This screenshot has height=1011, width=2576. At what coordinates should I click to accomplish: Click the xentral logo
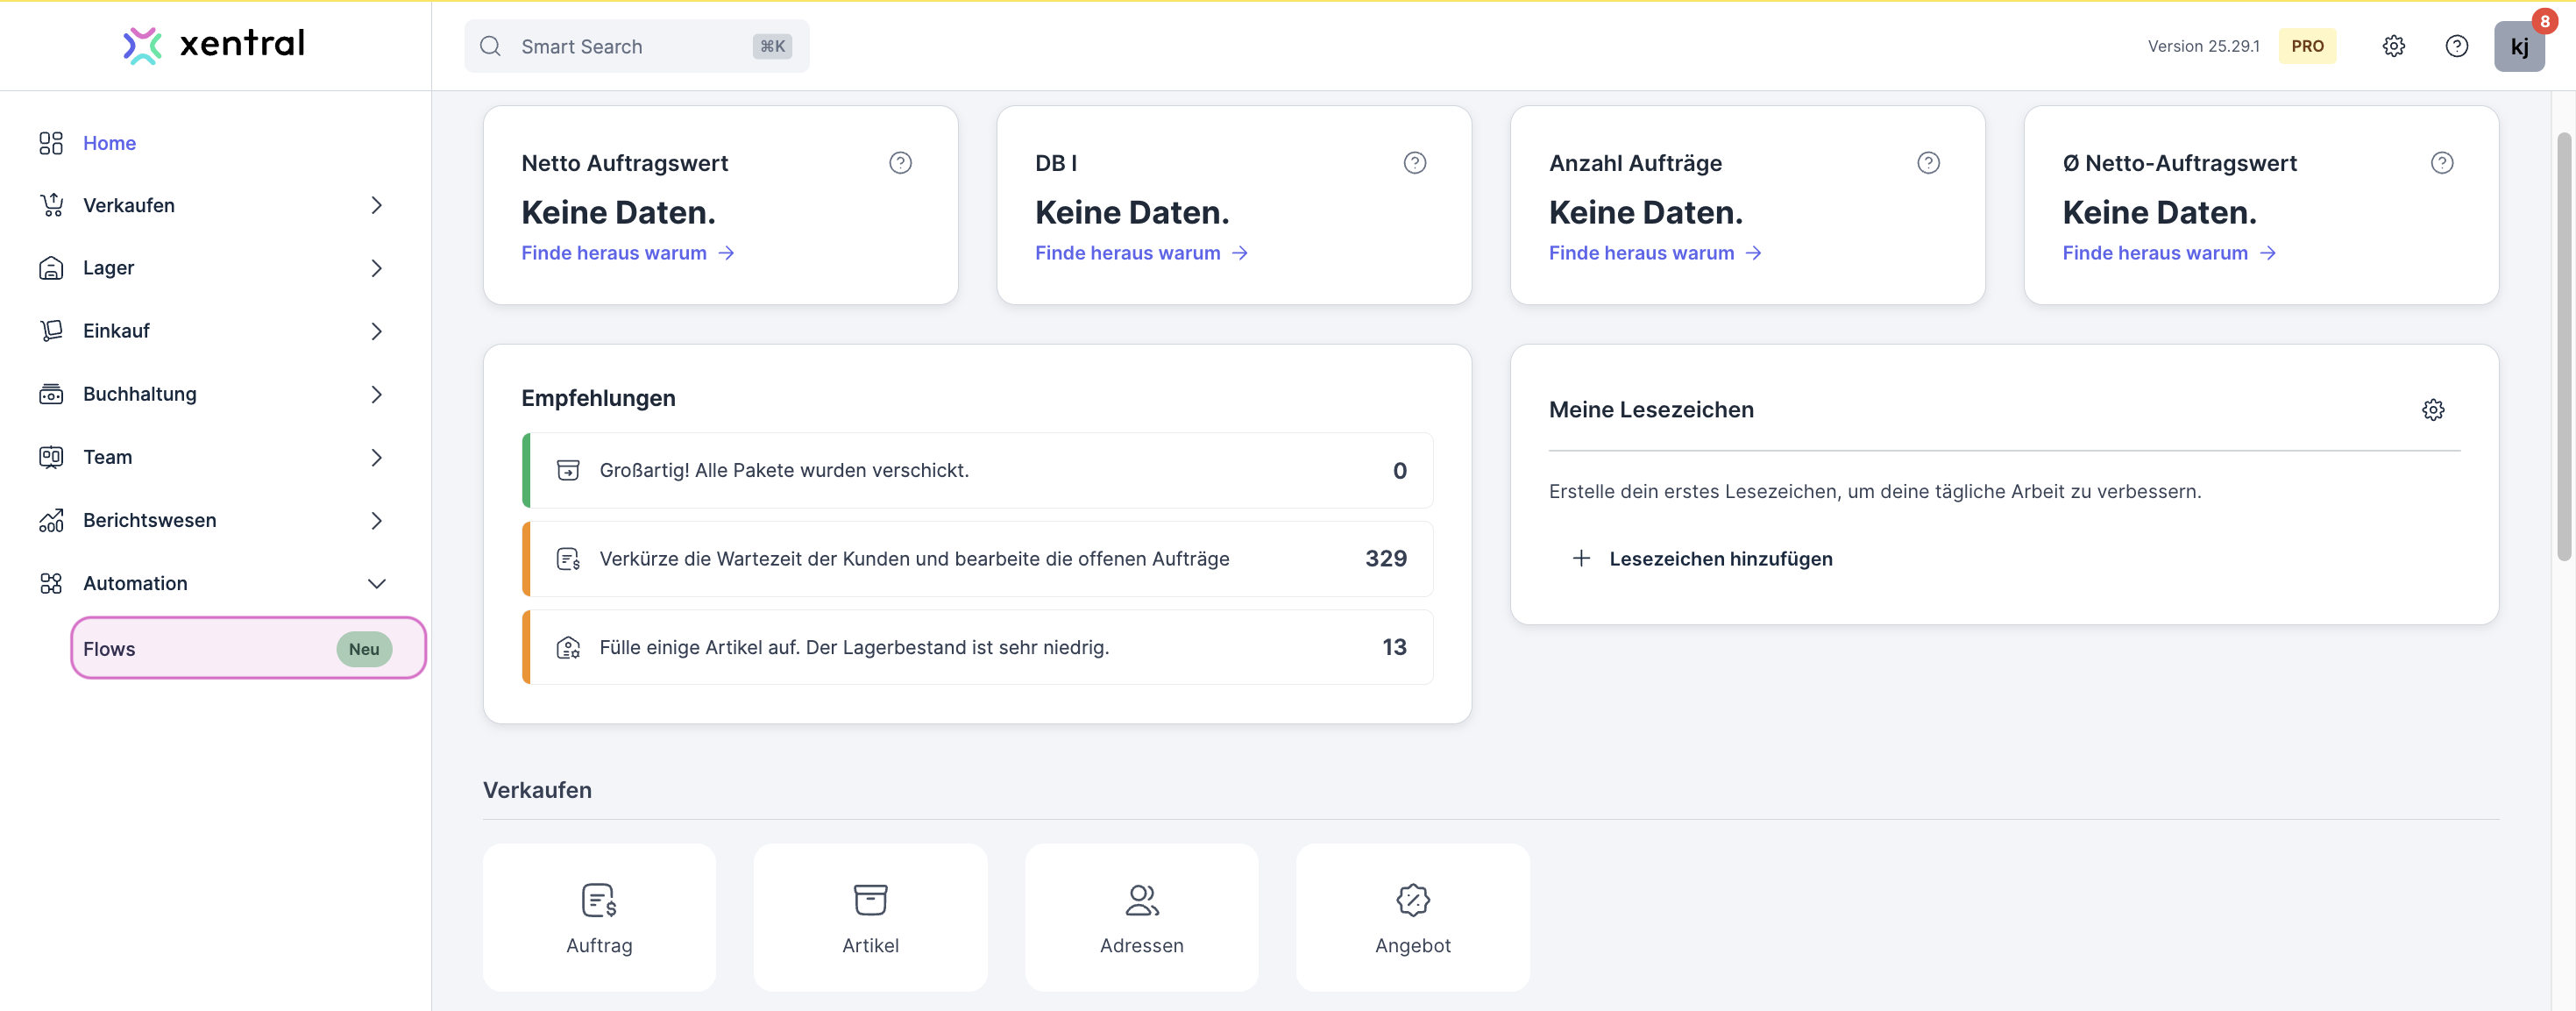click(x=214, y=44)
